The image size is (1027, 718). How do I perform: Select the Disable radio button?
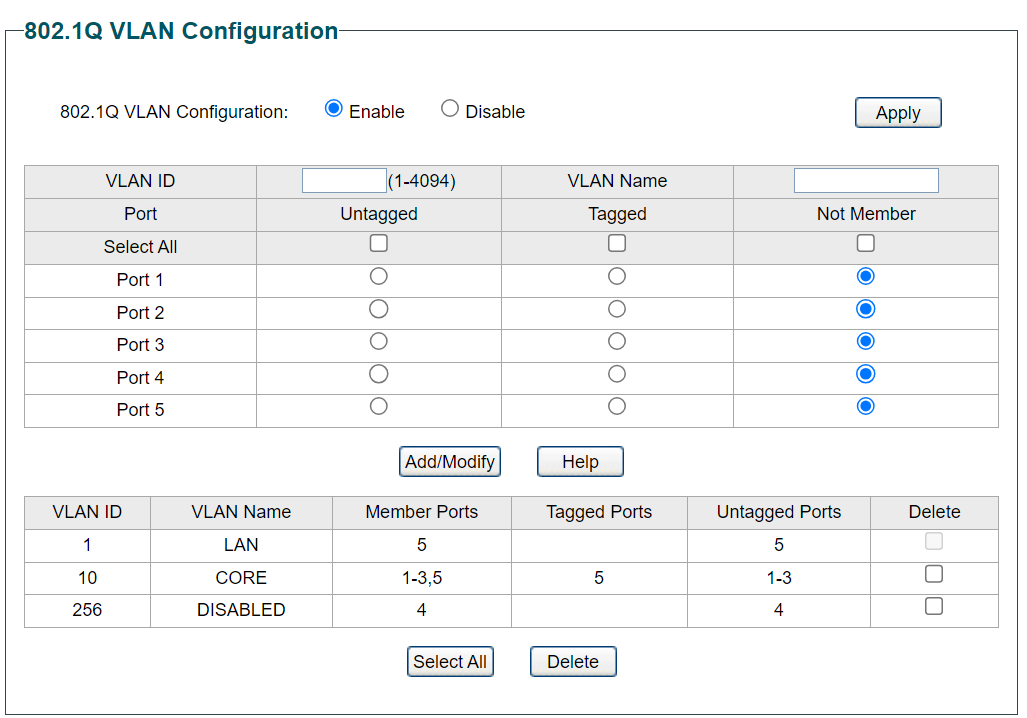[x=450, y=109]
